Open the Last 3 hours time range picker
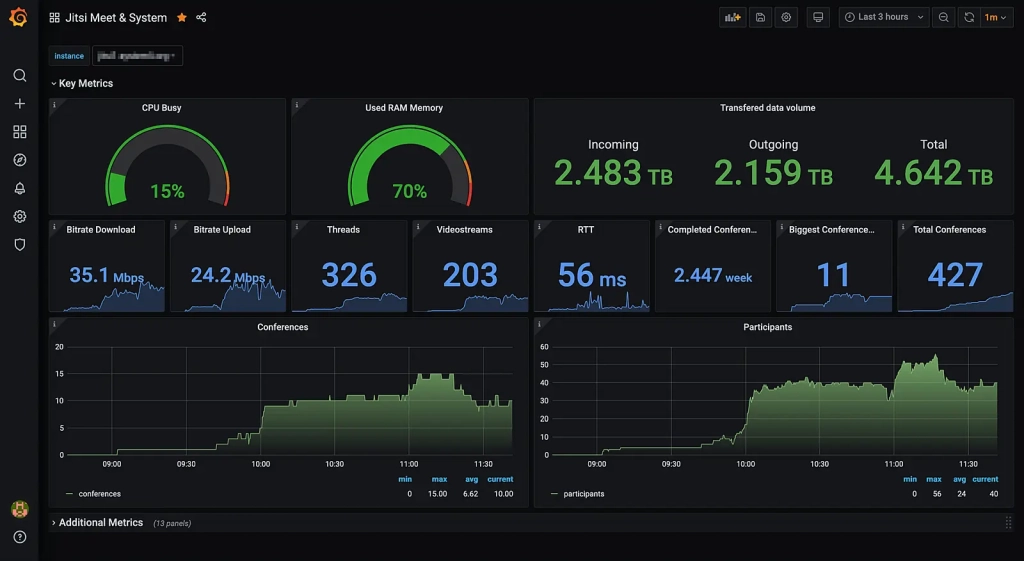1024x561 pixels. point(884,17)
